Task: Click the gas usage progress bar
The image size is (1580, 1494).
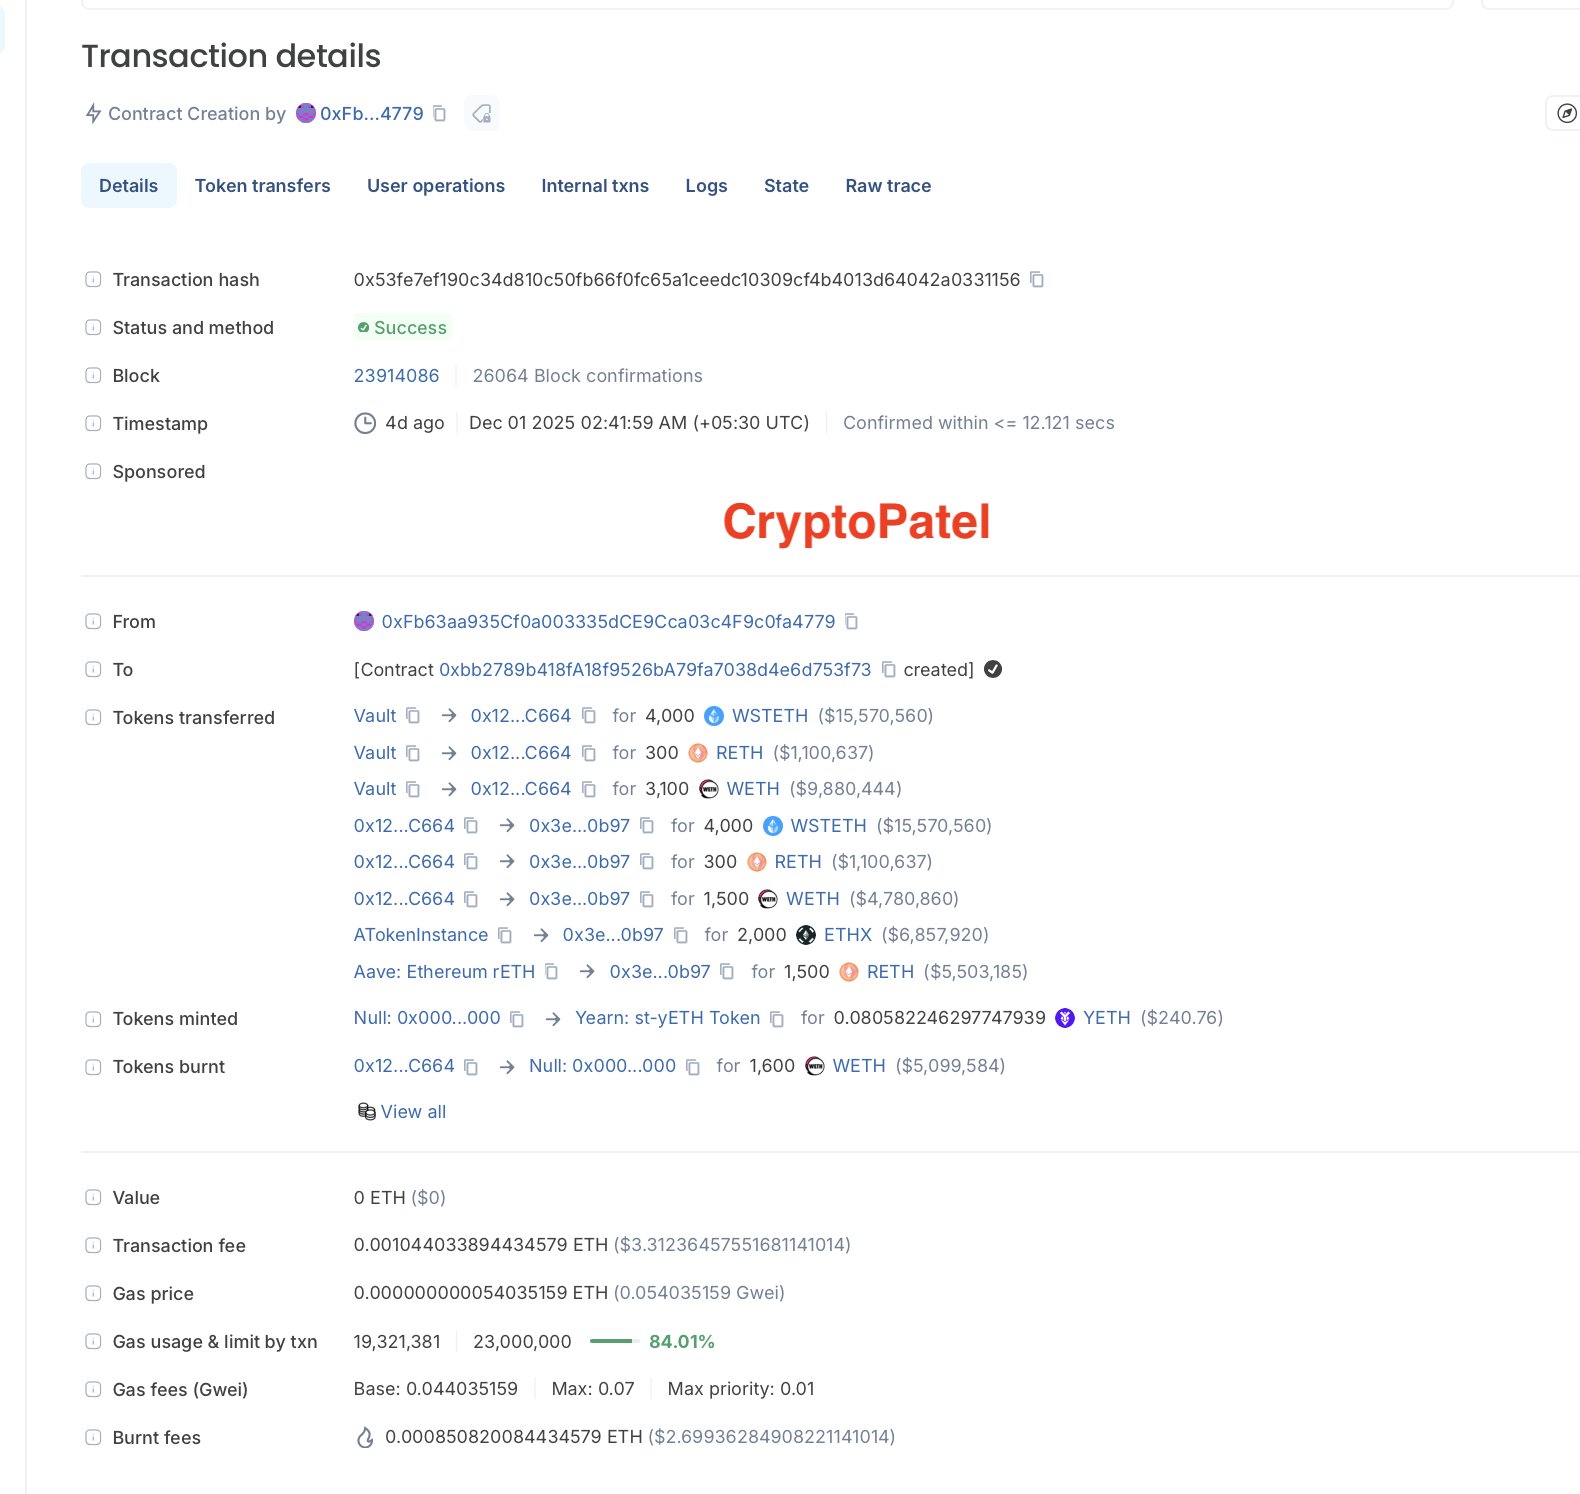Action: [x=610, y=1341]
